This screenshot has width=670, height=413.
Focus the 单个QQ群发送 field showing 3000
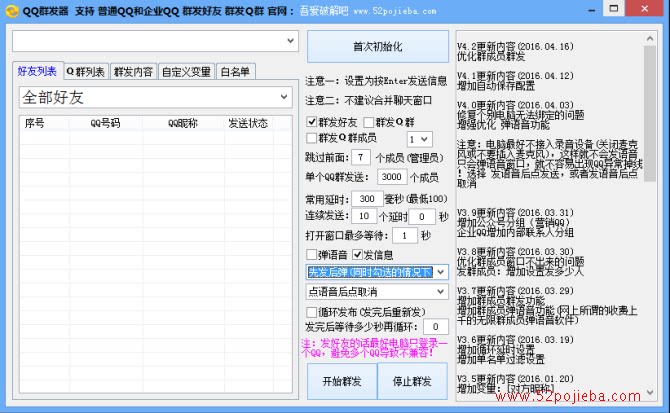tap(391, 177)
